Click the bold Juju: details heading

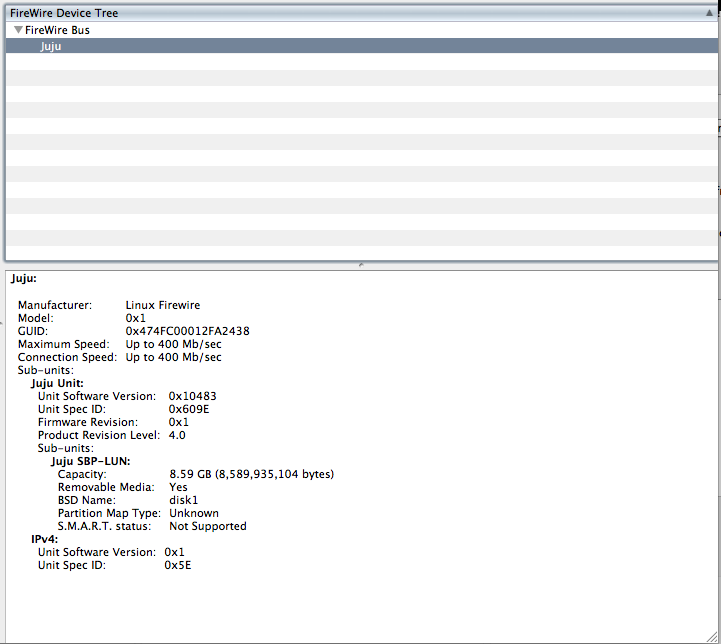[23, 279]
